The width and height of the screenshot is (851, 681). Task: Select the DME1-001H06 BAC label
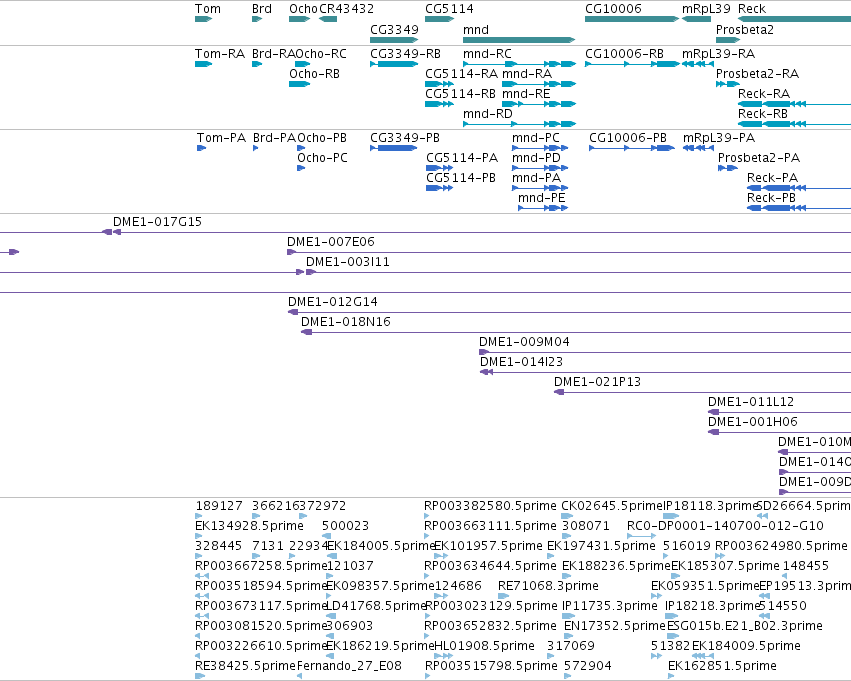coord(752,423)
